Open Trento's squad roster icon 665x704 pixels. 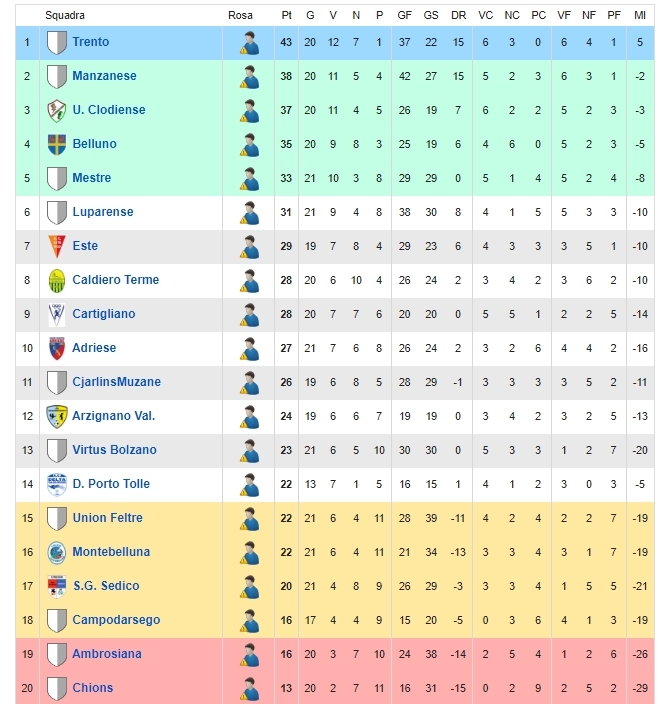(x=249, y=43)
